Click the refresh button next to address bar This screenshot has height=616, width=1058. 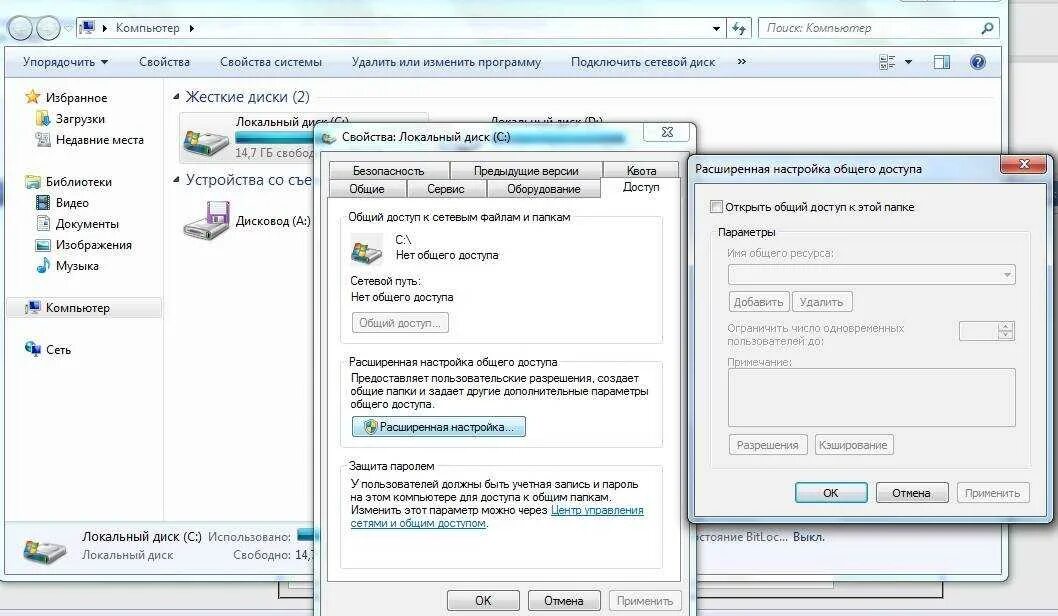(739, 28)
